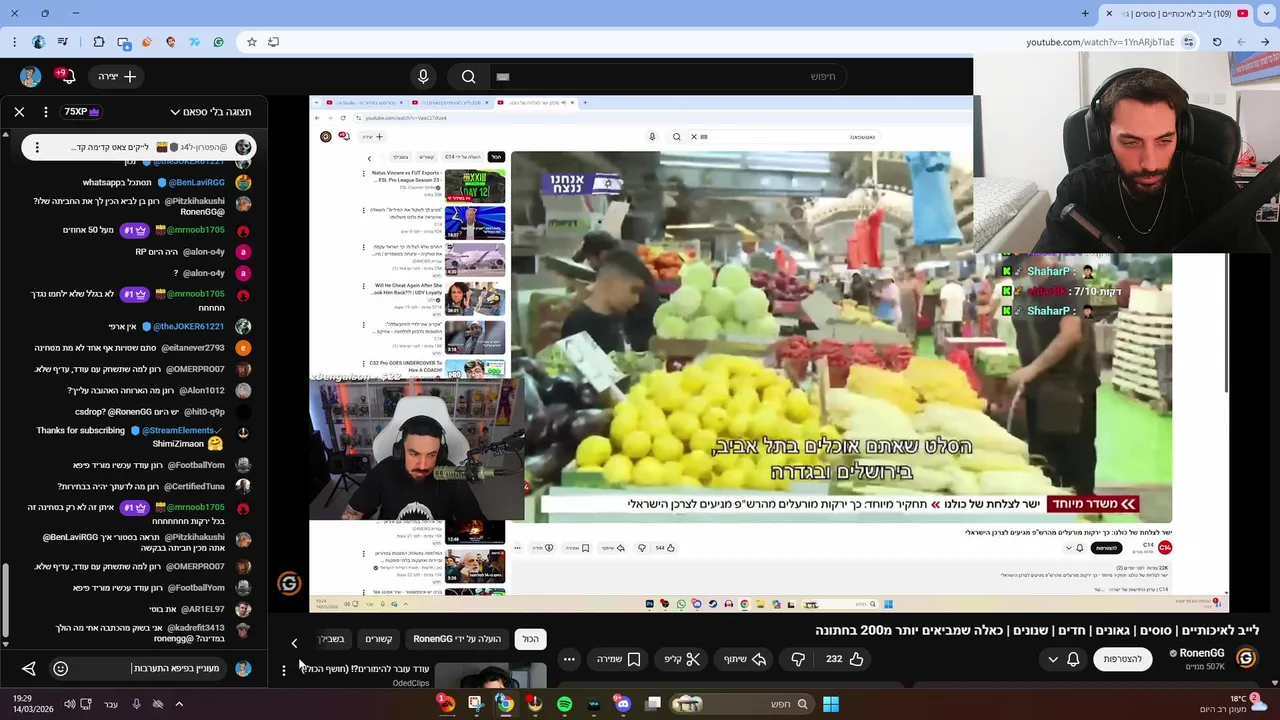Open Discord from the taskbar
1280x720 pixels.
pyautogui.click(x=623, y=704)
